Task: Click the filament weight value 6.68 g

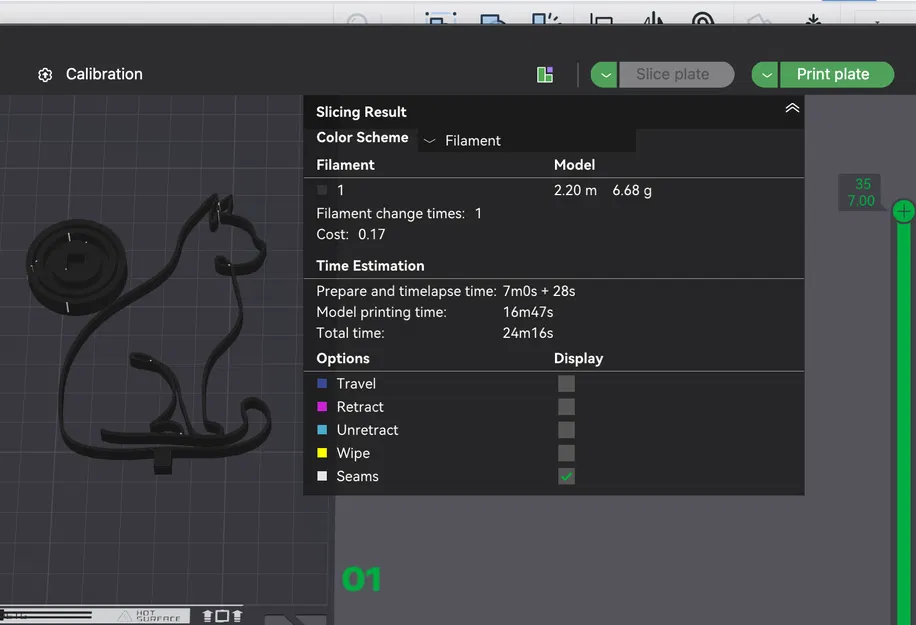Action: 632,190
